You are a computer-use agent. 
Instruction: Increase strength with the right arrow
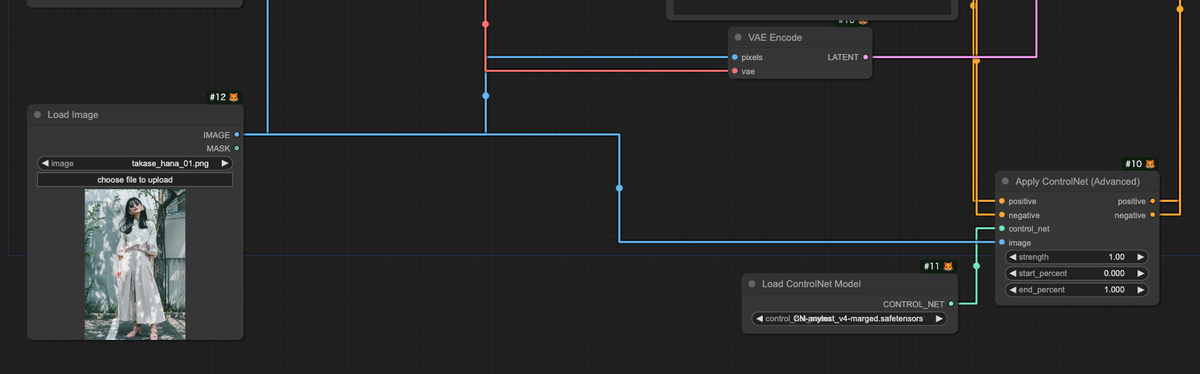(1141, 257)
